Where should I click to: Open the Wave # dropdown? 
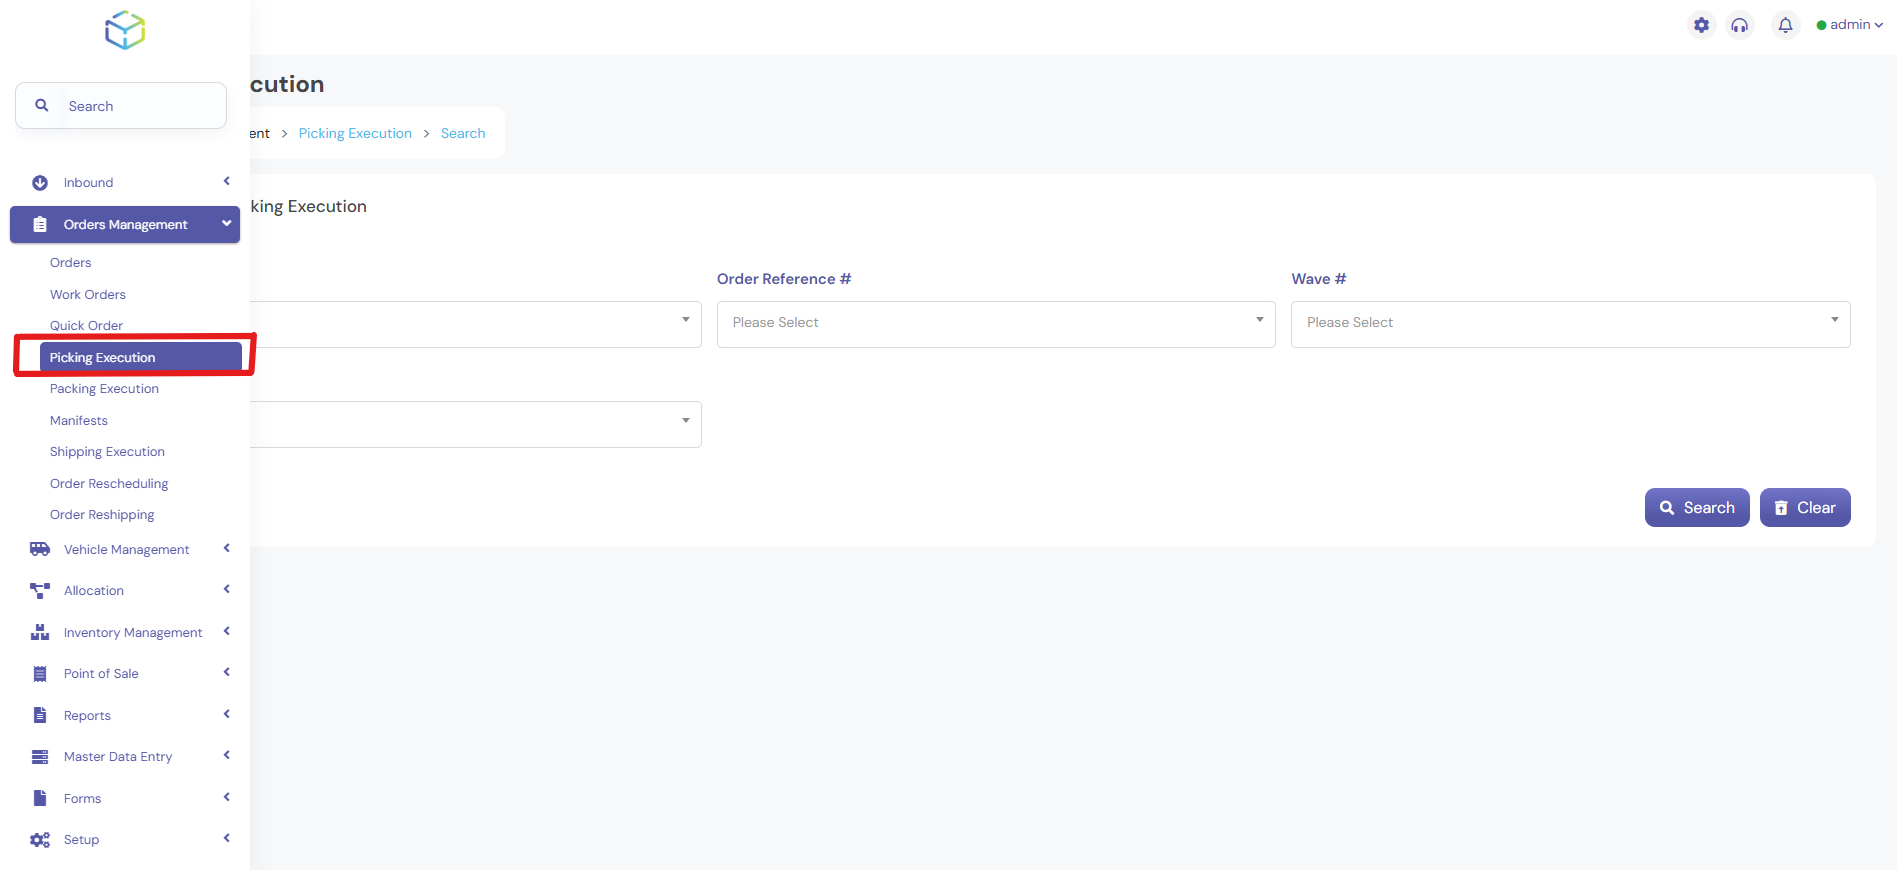pos(1569,324)
